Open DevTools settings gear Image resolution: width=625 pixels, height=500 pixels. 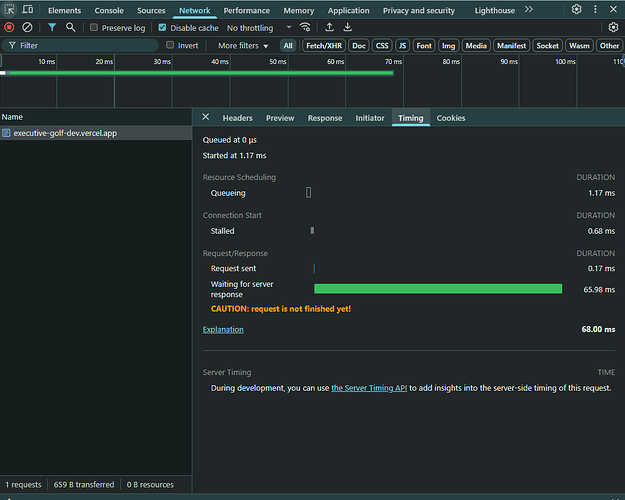click(x=576, y=10)
